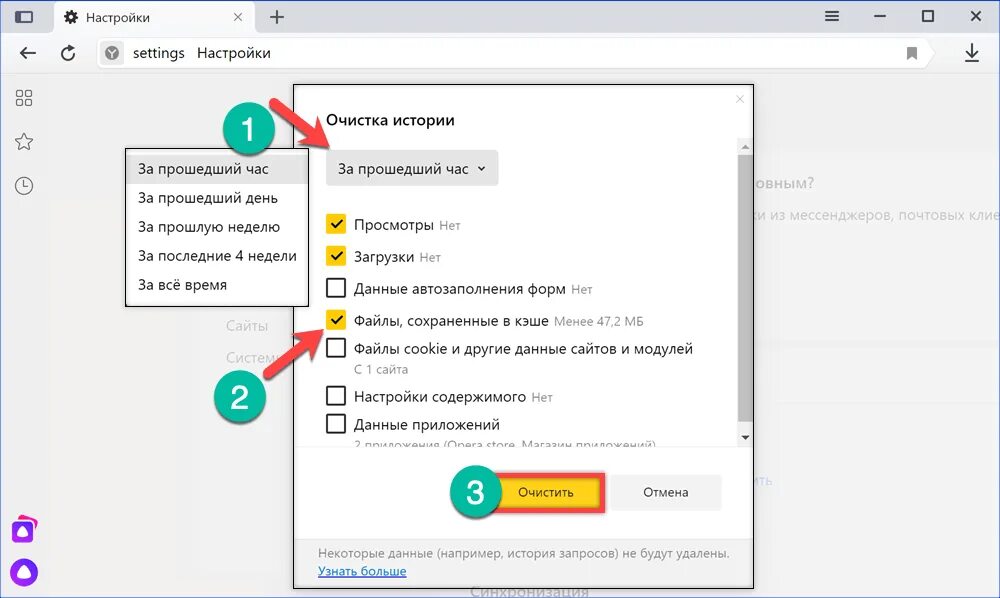This screenshot has width=1000, height=598.
Task: Open the browser hamburger menu
Action: click(832, 16)
